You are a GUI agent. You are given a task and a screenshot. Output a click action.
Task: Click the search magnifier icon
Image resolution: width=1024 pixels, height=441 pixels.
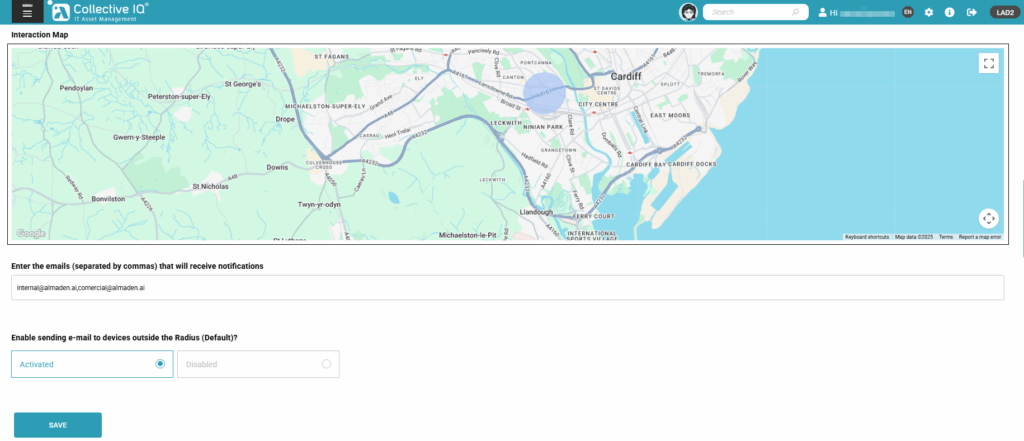(796, 13)
